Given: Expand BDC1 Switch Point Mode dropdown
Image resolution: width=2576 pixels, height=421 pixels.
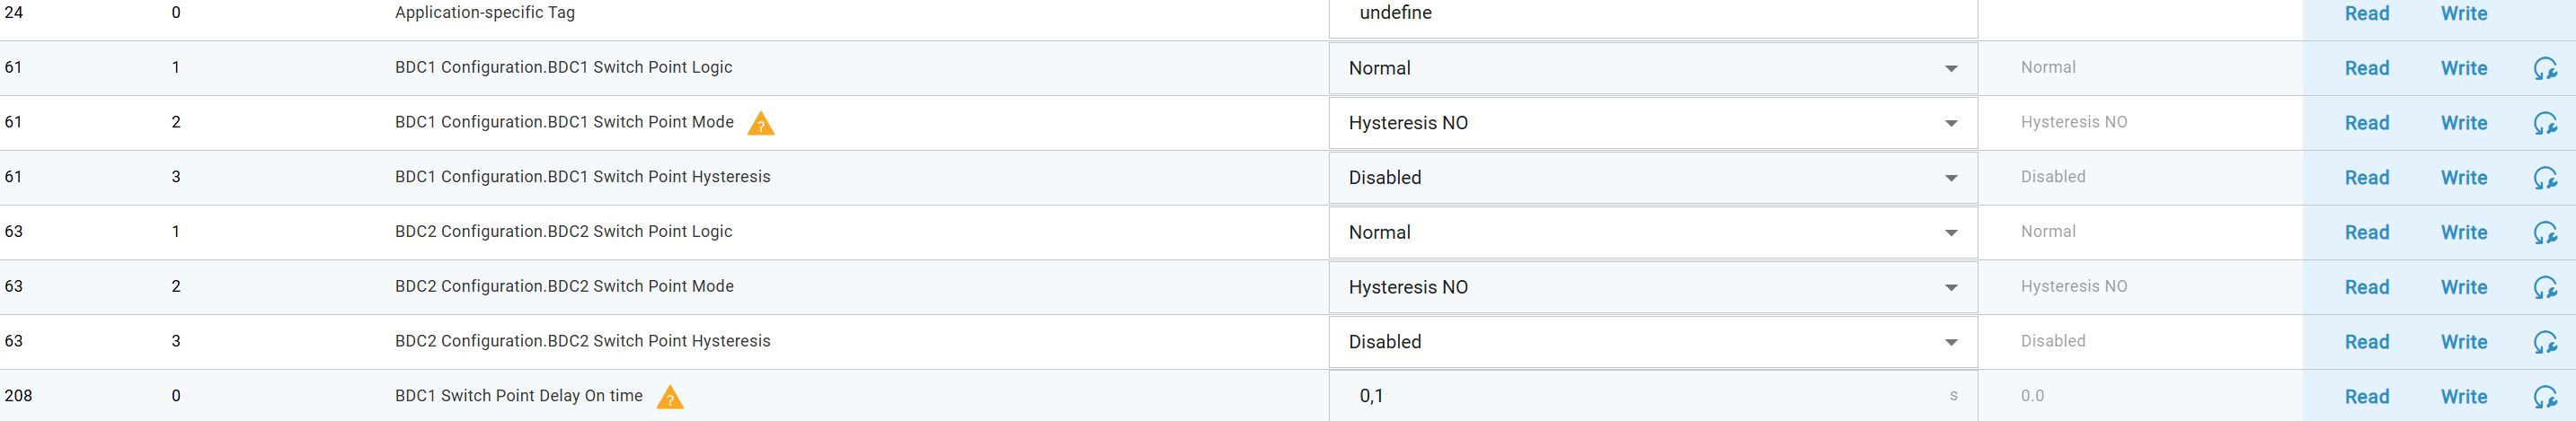Looking at the screenshot, I should tap(1652, 123).
